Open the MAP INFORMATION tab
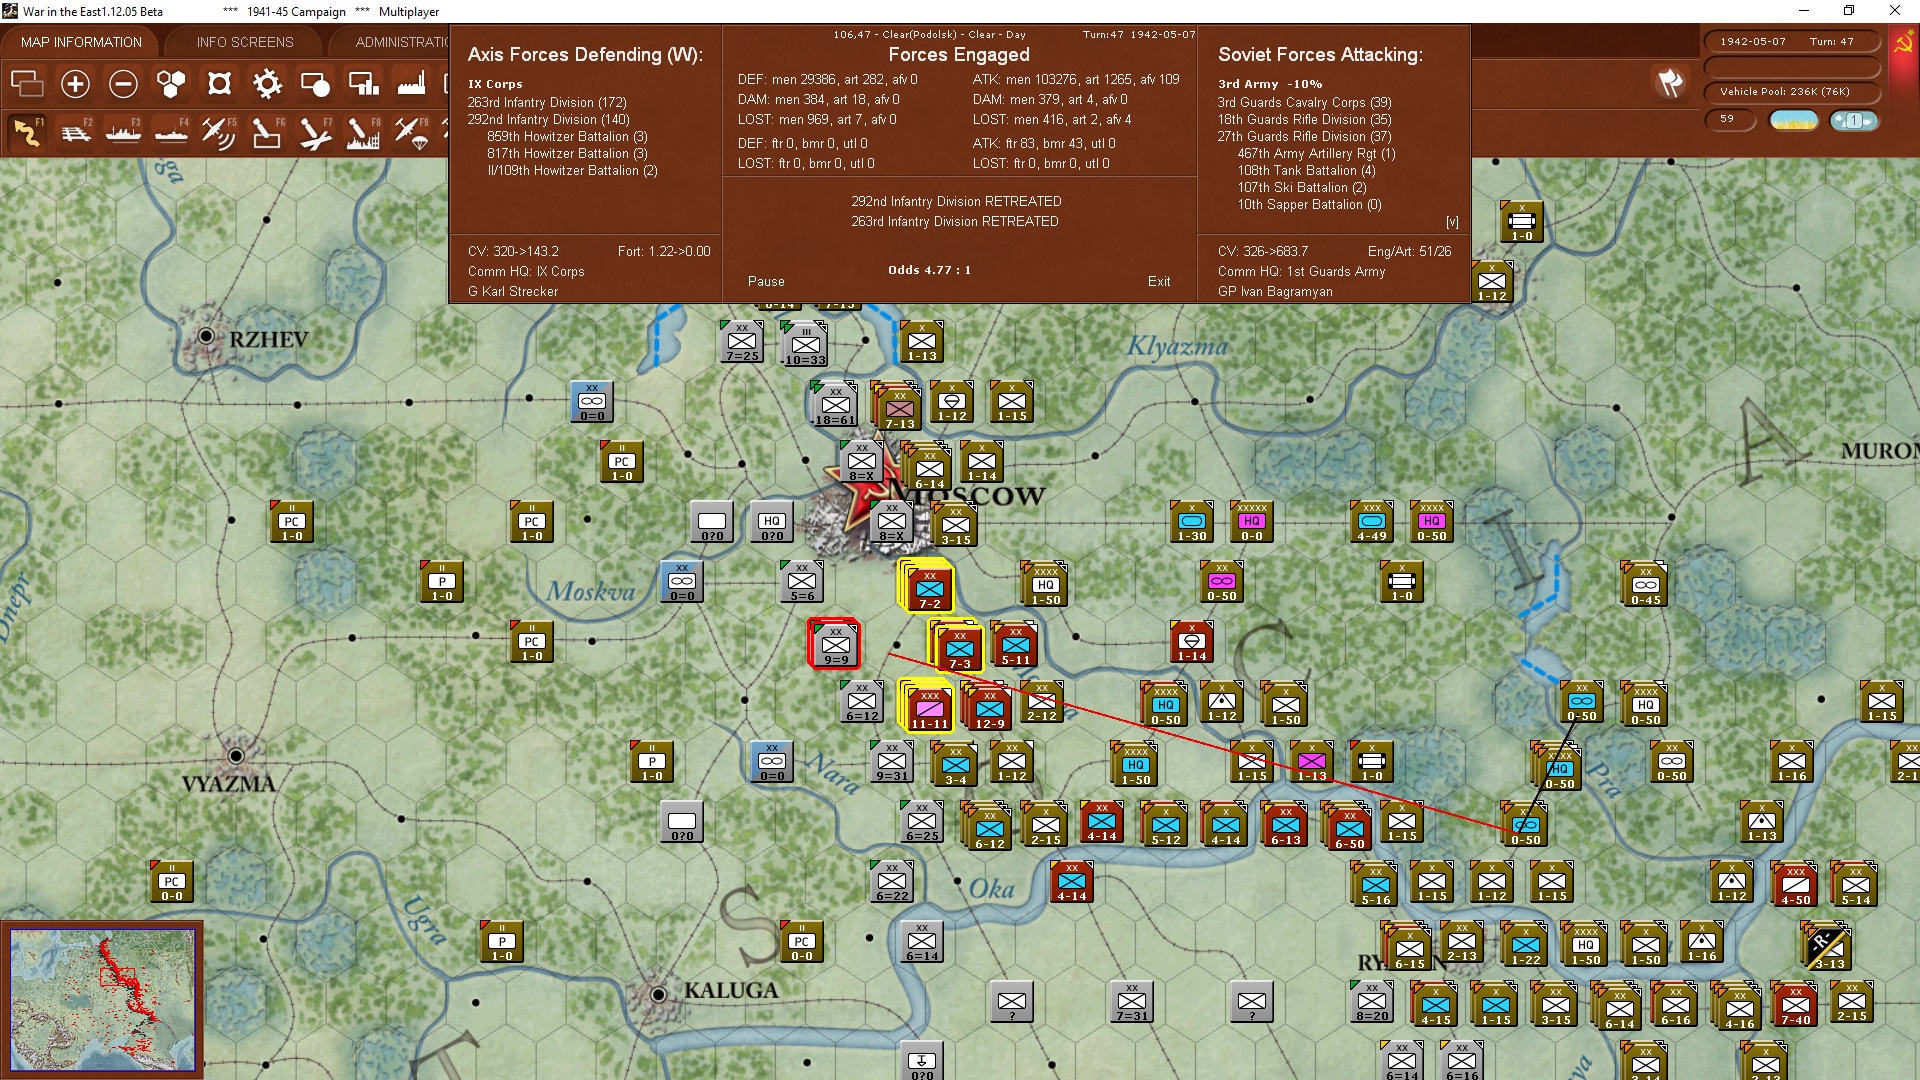1920x1080 pixels. (81, 42)
